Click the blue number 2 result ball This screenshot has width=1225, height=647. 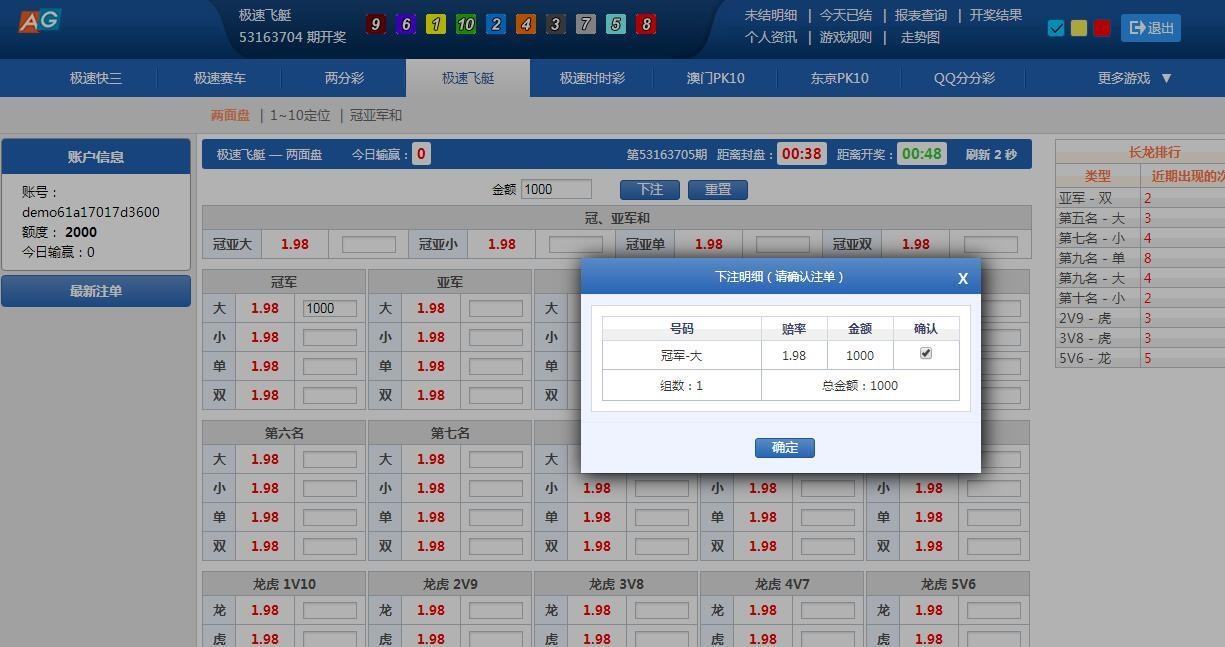[496, 24]
